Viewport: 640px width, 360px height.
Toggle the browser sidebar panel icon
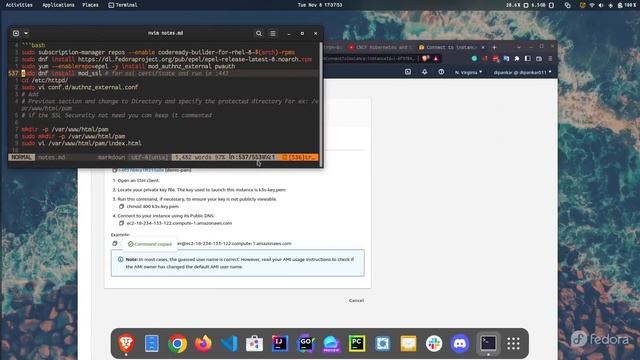[x=528, y=59]
